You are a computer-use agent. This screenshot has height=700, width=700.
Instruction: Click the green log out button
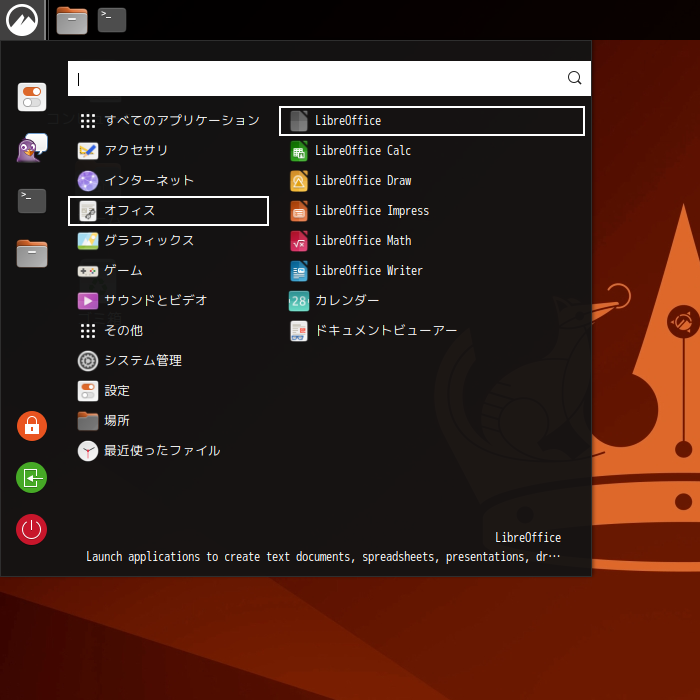pos(32,478)
